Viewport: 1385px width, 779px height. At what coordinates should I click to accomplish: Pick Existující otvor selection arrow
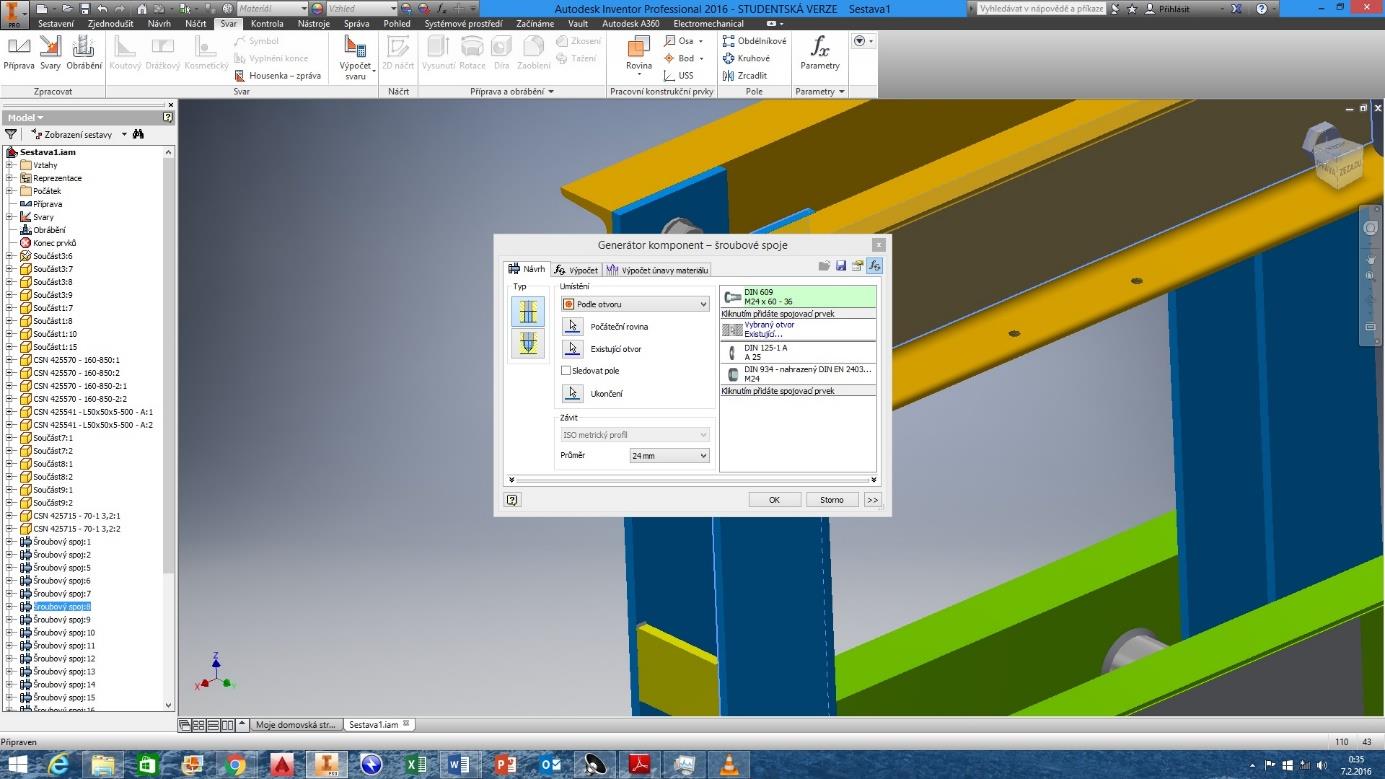coord(572,349)
